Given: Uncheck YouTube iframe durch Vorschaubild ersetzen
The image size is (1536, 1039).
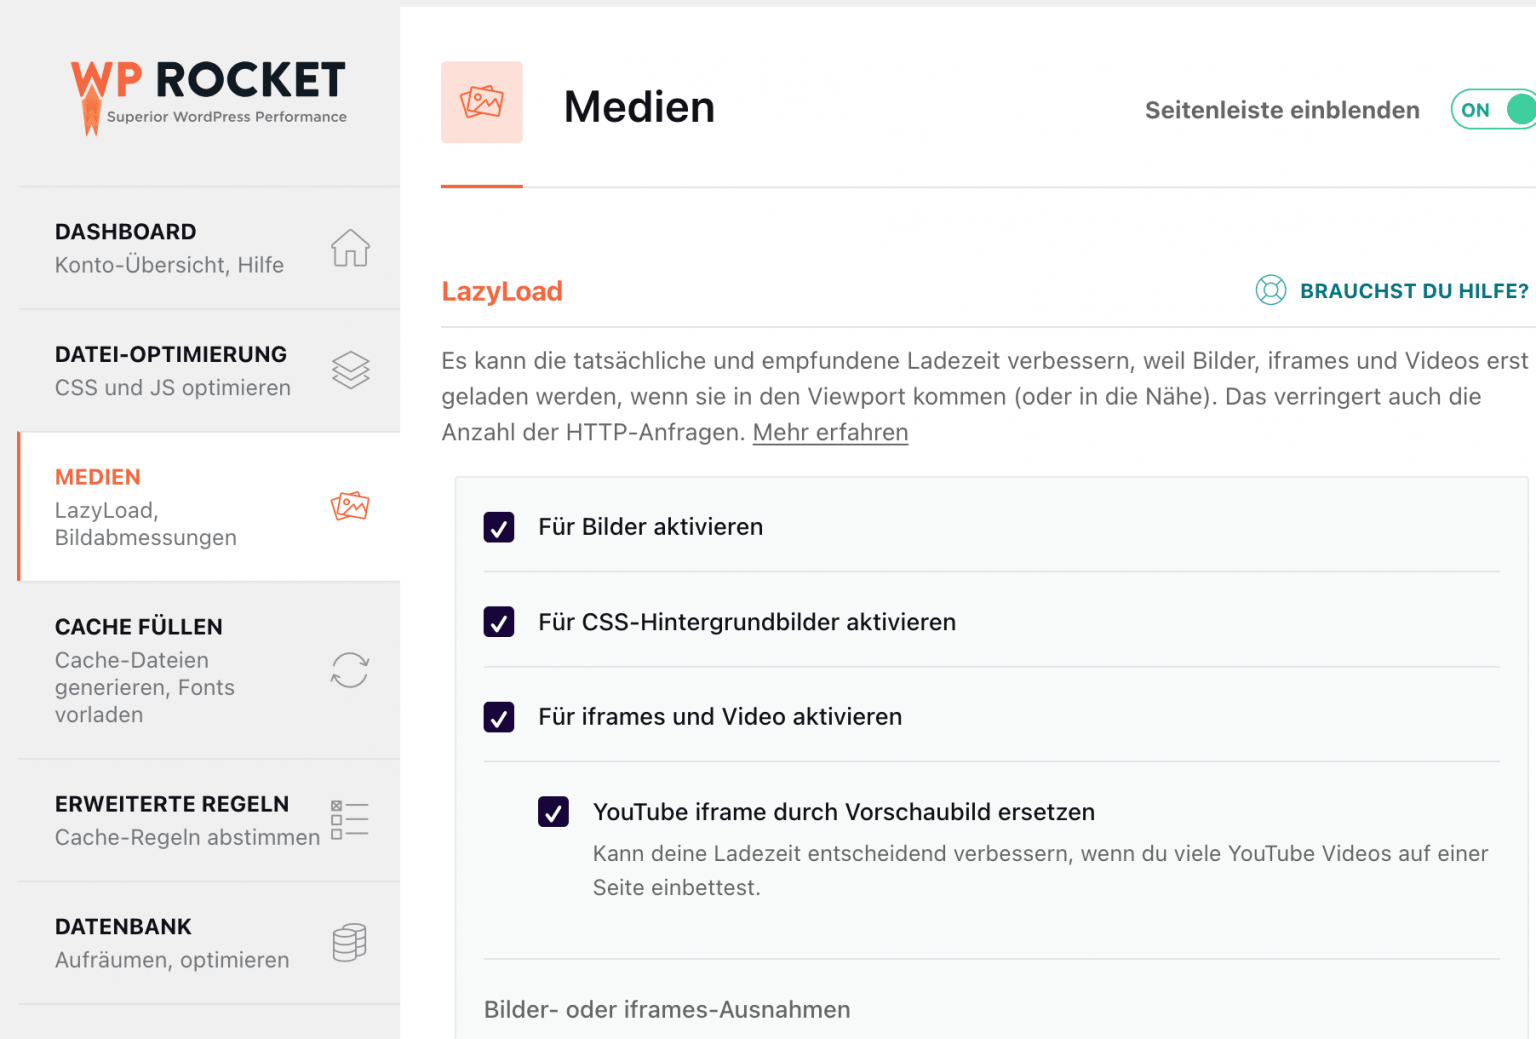Looking at the screenshot, I should (553, 812).
